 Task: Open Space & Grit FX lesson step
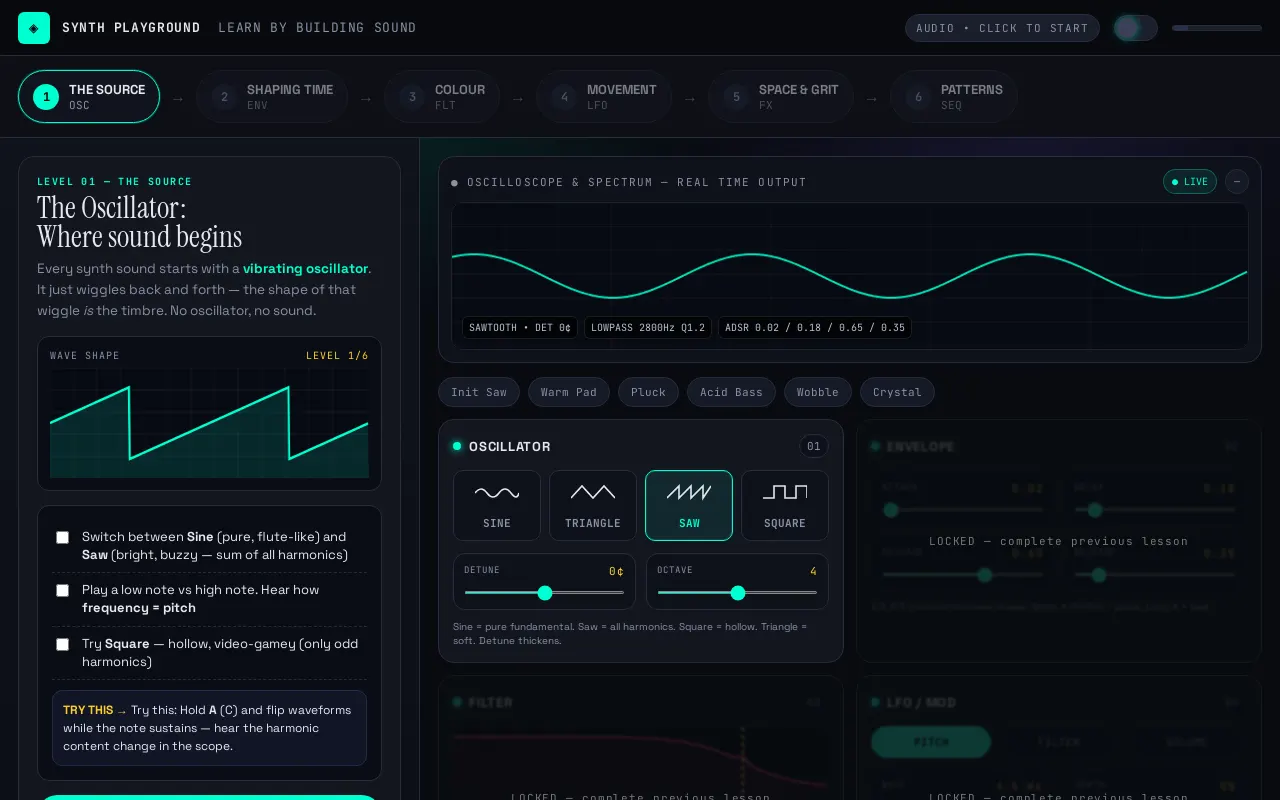click(x=781, y=97)
